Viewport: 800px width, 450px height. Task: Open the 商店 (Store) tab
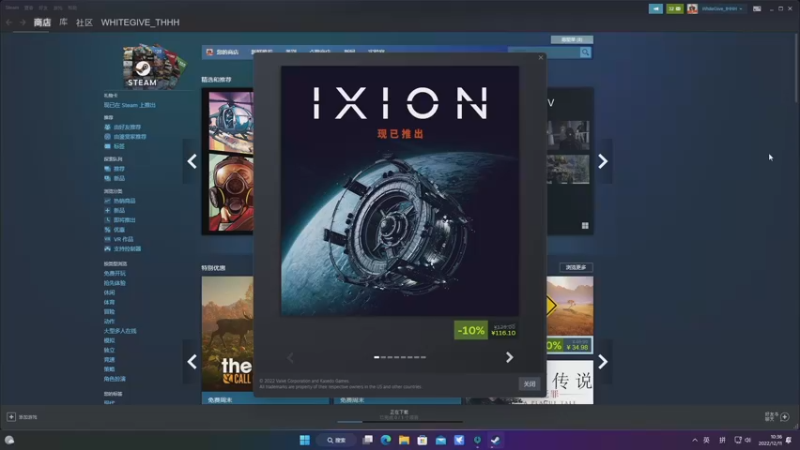click(x=42, y=22)
